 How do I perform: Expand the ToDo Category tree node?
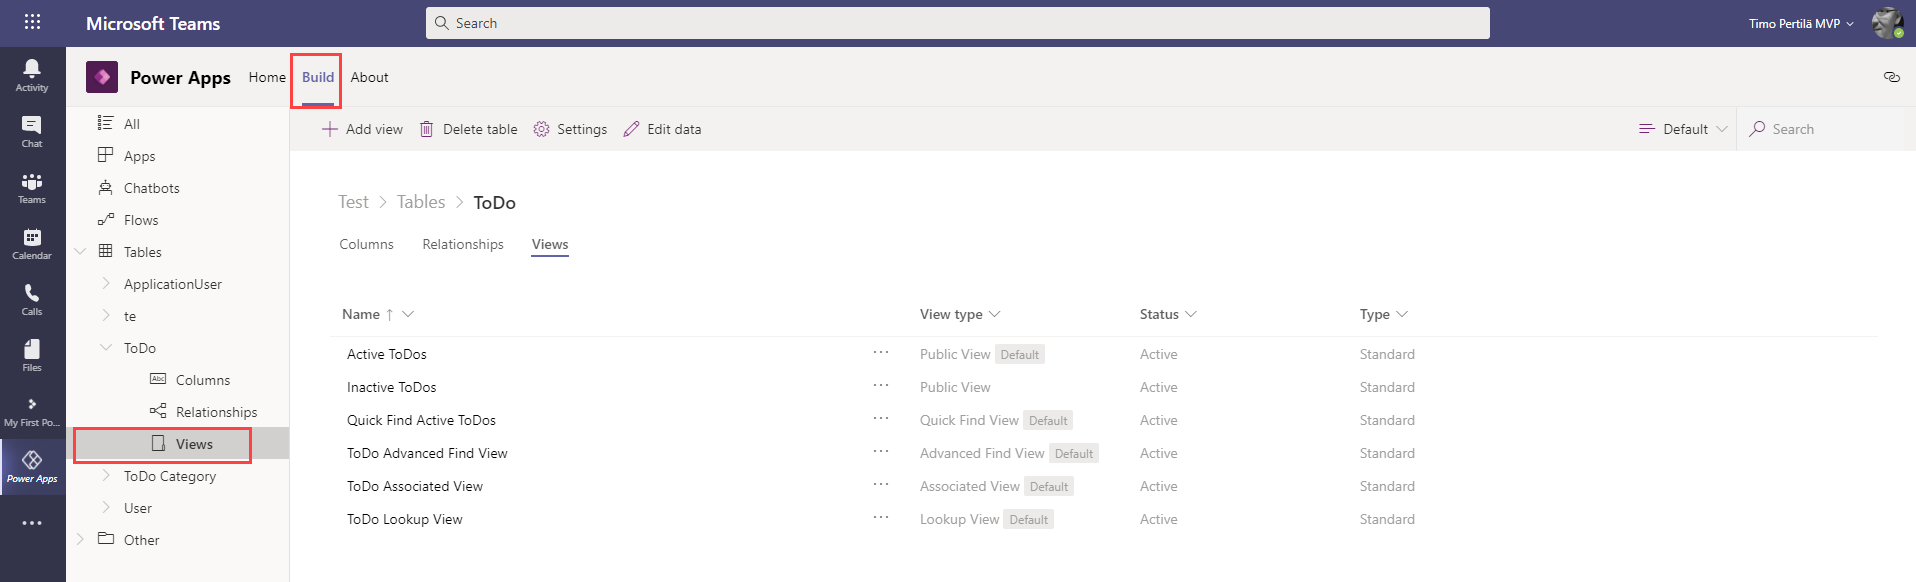pos(106,476)
